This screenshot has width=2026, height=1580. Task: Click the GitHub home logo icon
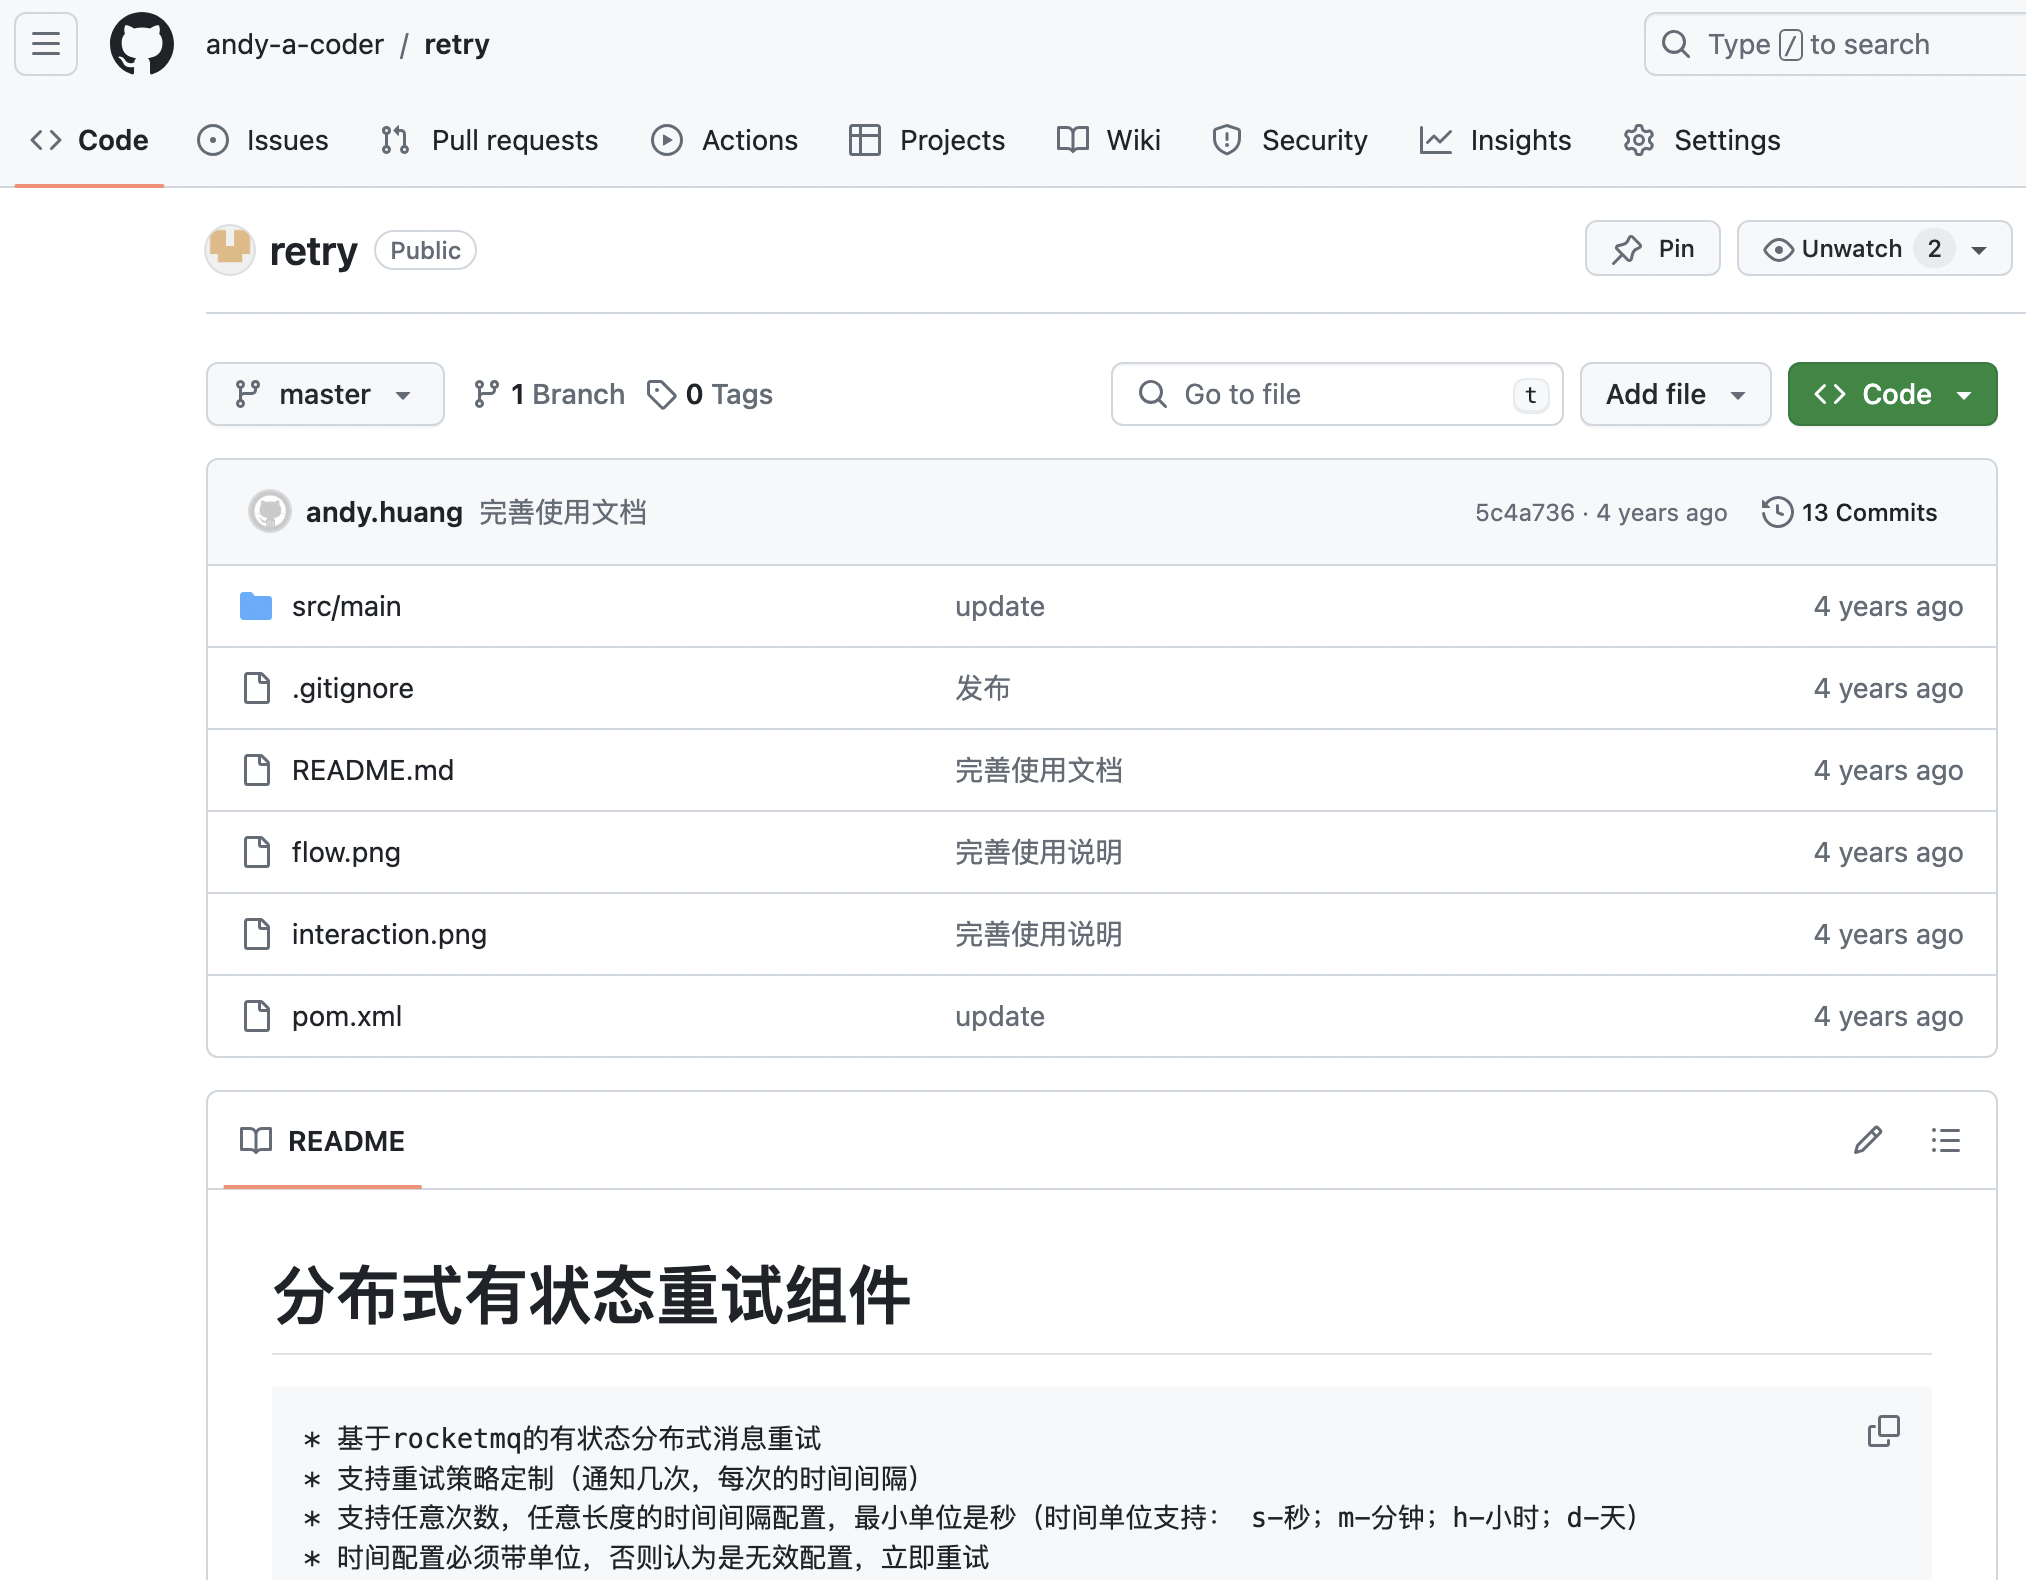click(138, 44)
